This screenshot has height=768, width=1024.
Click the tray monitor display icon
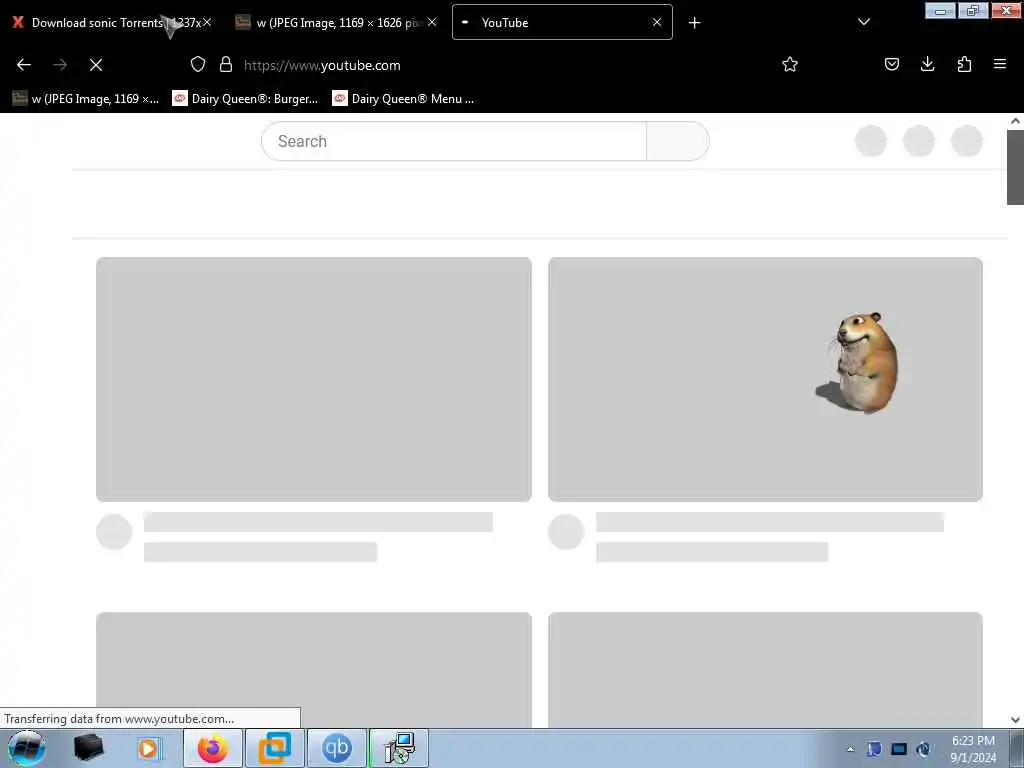pos(899,749)
